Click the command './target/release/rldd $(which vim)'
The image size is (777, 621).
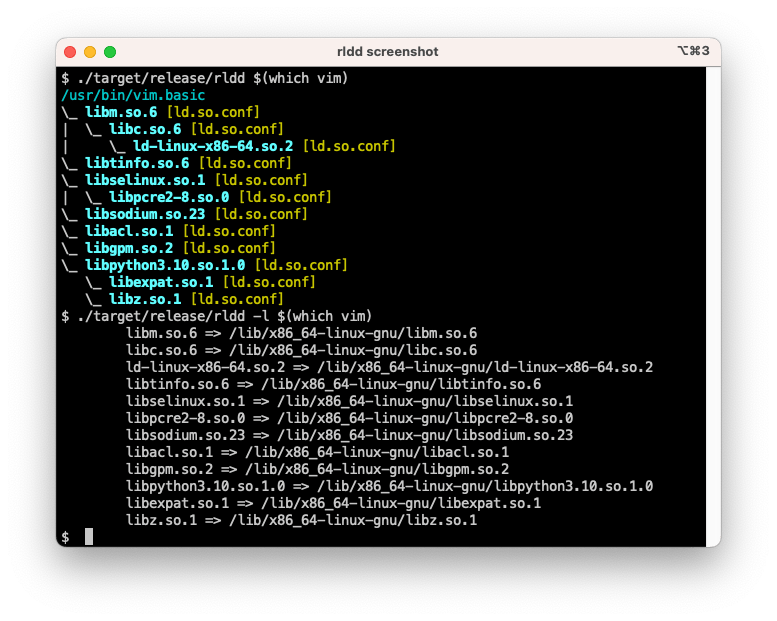click(x=213, y=78)
